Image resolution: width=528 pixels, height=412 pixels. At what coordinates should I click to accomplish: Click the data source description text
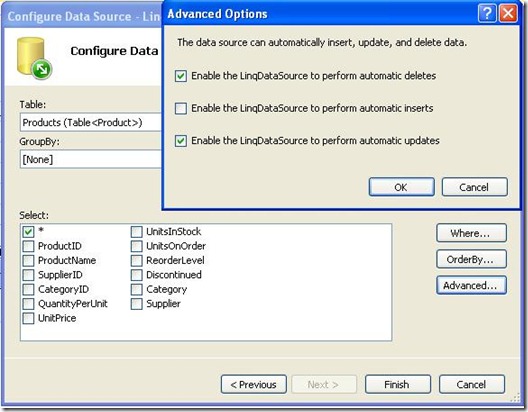(322, 42)
